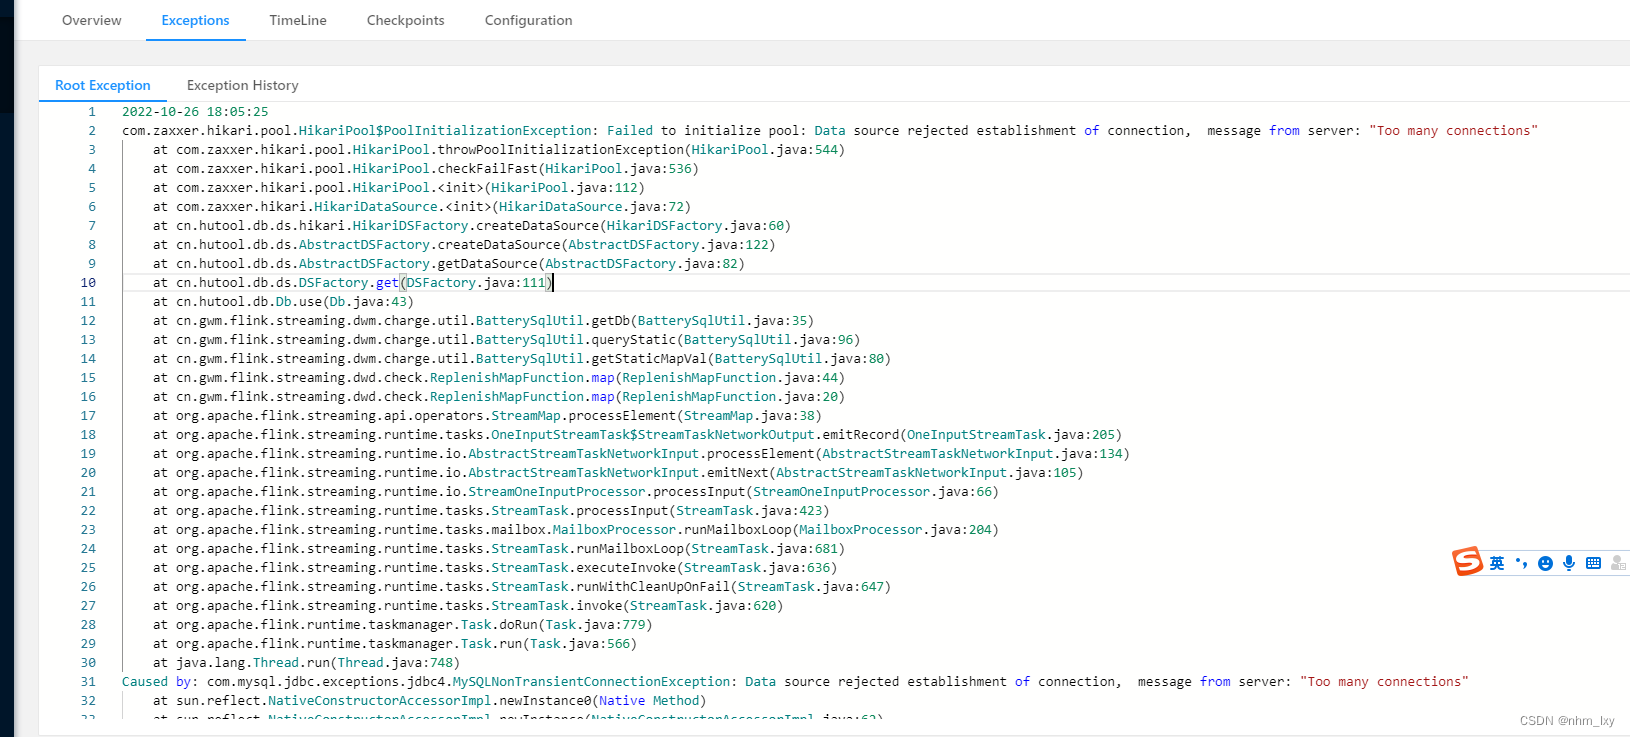The height and width of the screenshot is (737, 1630).
Task: Click BatterySqlUtil.java:35 on line 12
Action: tap(722, 321)
